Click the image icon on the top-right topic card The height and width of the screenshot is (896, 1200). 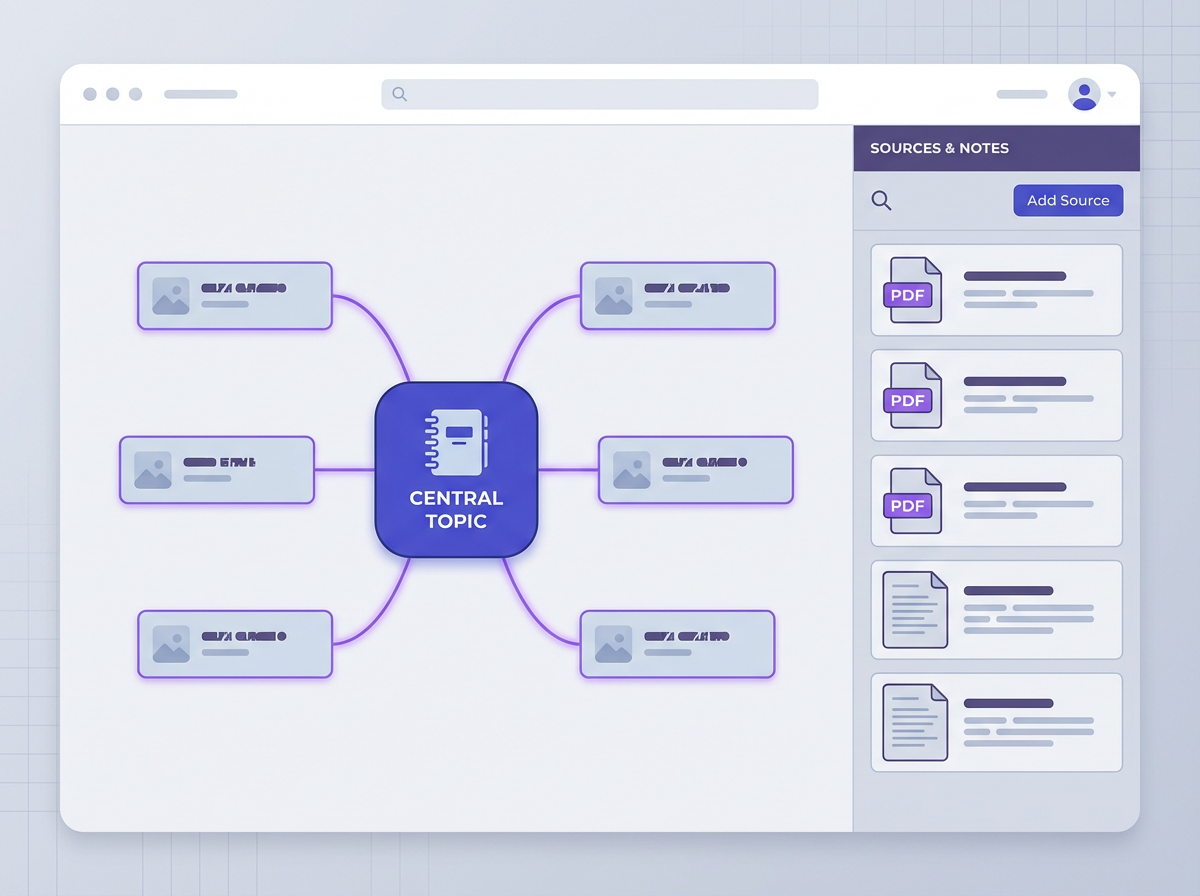pos(612,295)
